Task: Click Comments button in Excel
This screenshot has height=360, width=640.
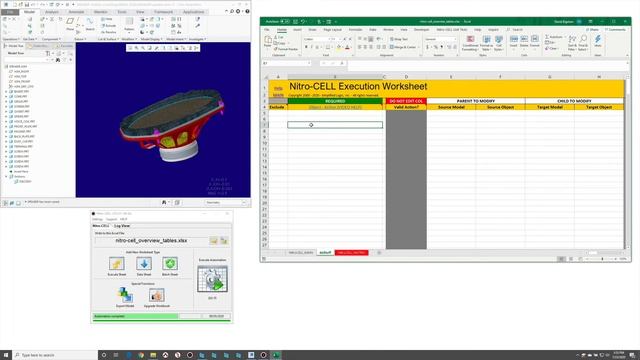Action: [x=615, y=30]
